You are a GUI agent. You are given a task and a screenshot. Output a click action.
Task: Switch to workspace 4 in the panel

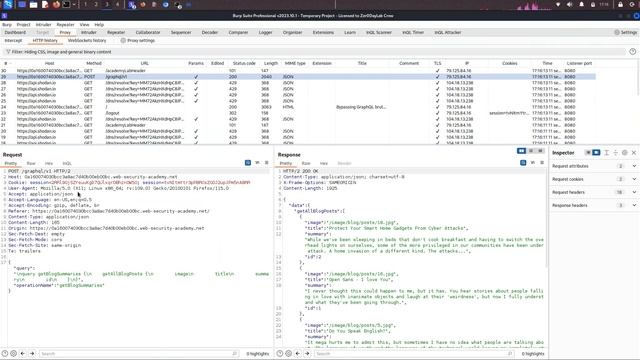117,4
